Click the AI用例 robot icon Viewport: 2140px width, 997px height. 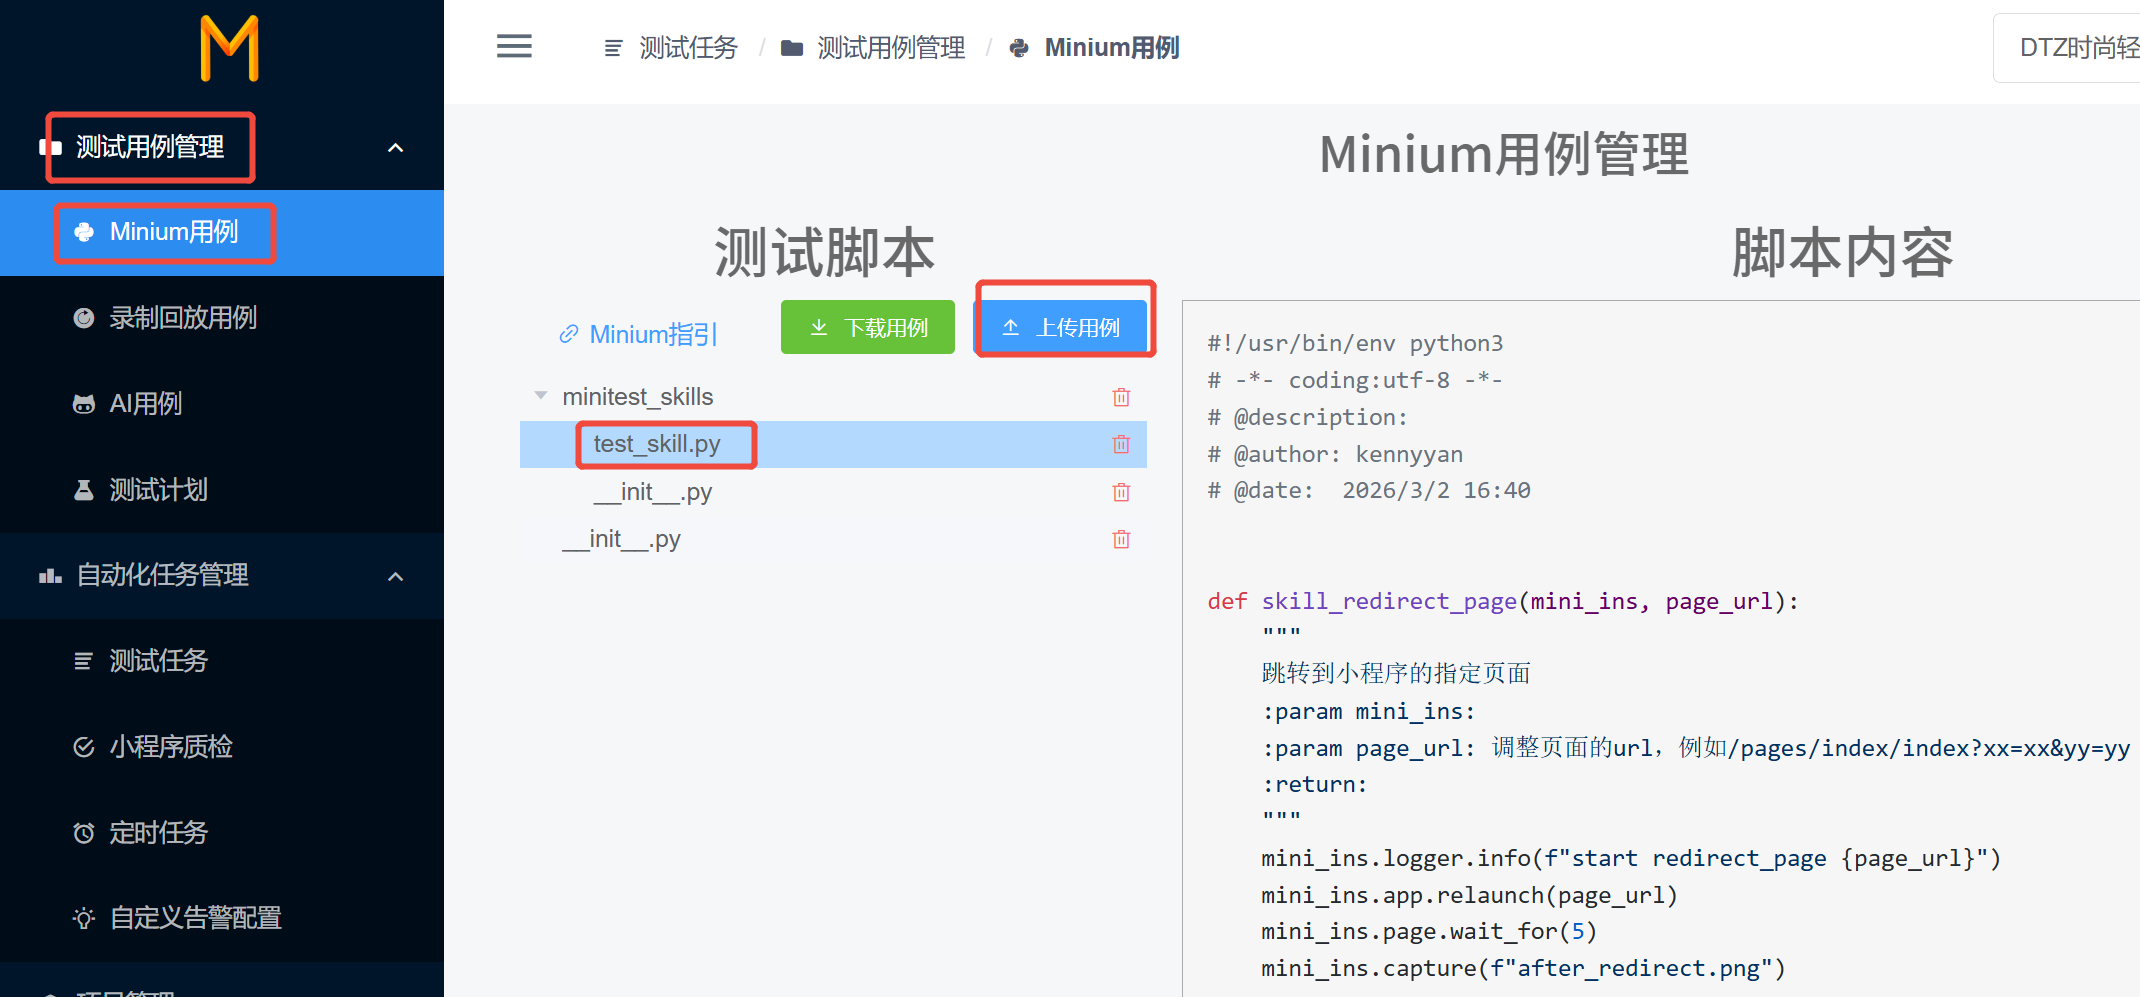tap(84, 404)
